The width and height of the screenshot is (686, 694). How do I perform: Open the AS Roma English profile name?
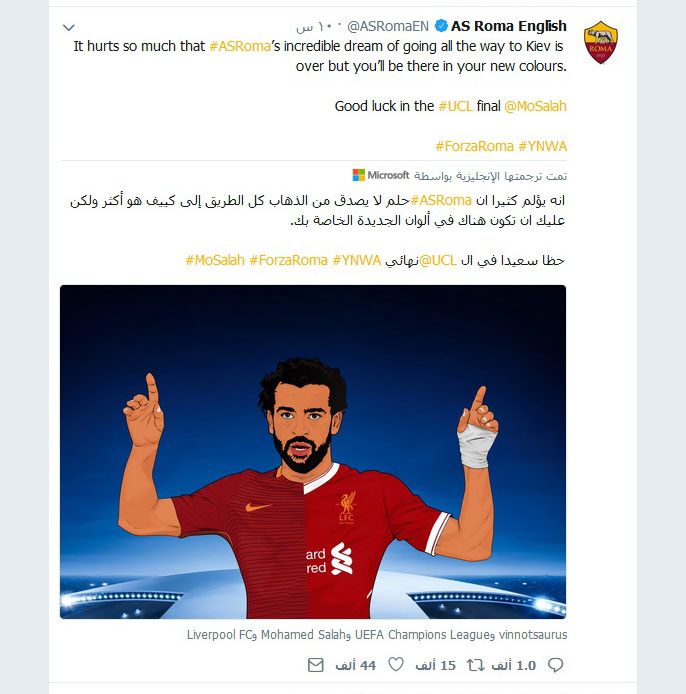(509, 26)
